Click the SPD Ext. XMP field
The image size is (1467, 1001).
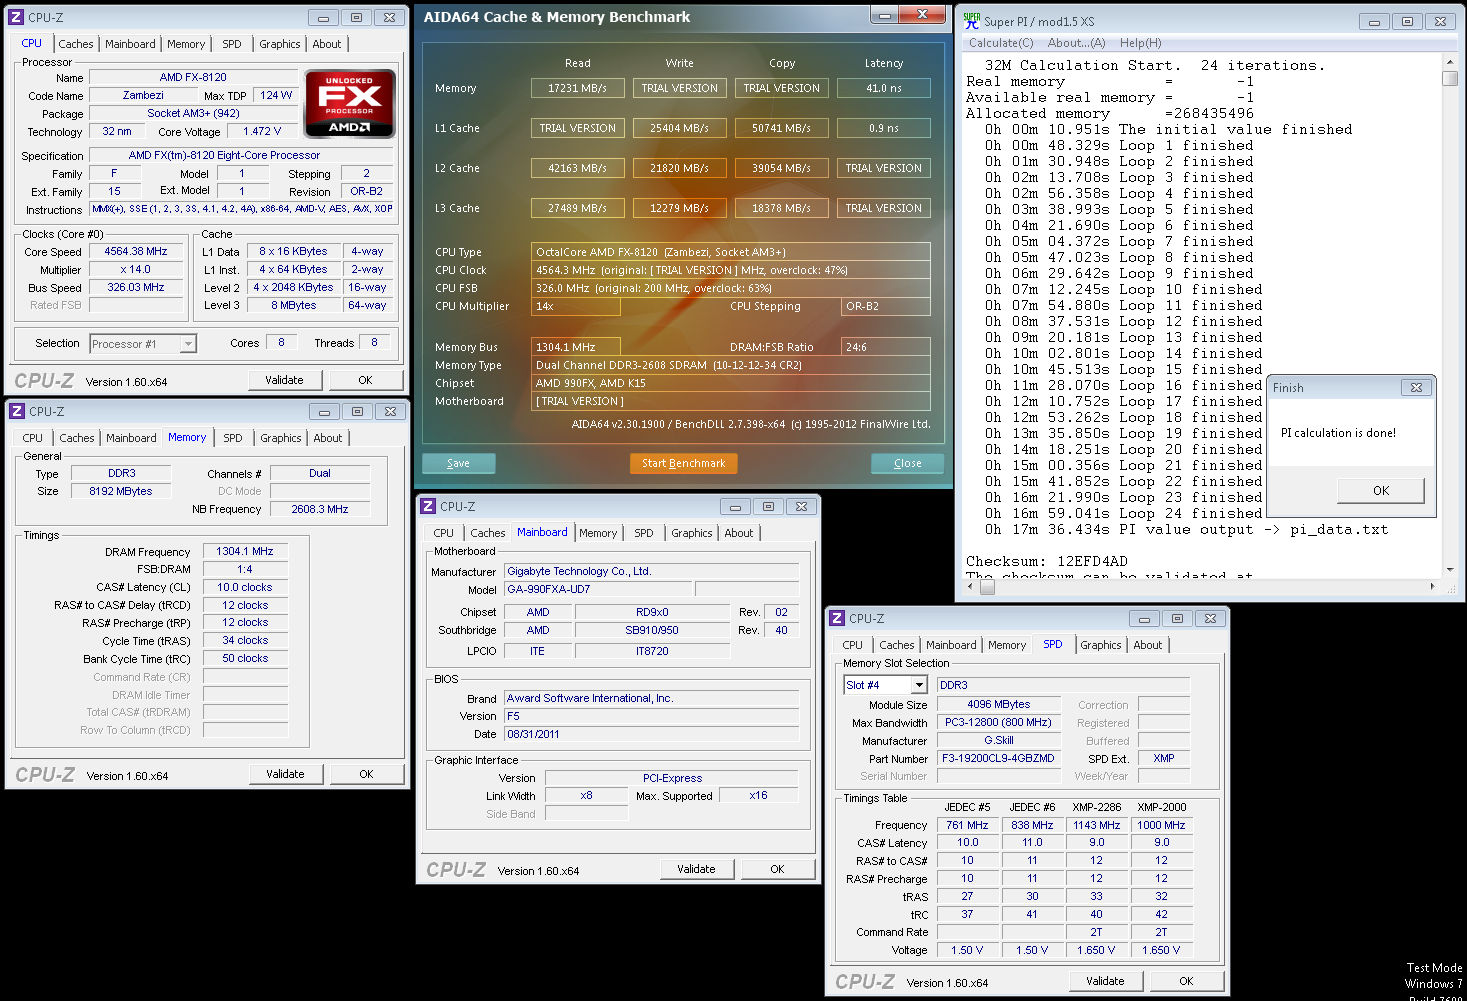[1164, 758]
